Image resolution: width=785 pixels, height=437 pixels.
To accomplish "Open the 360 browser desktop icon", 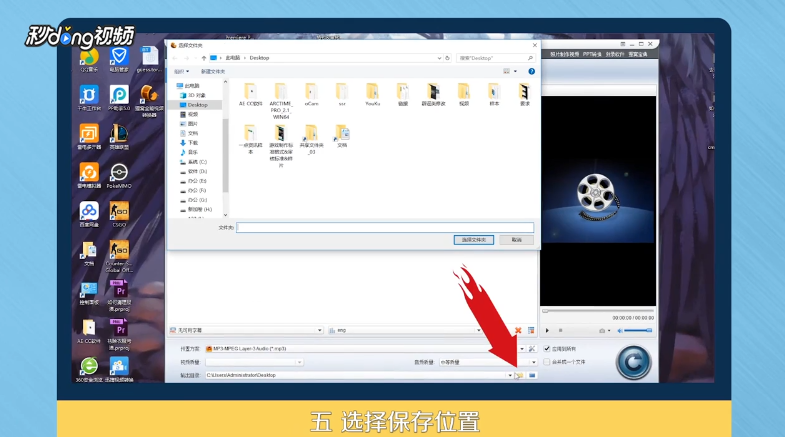I will click(89, 370).
